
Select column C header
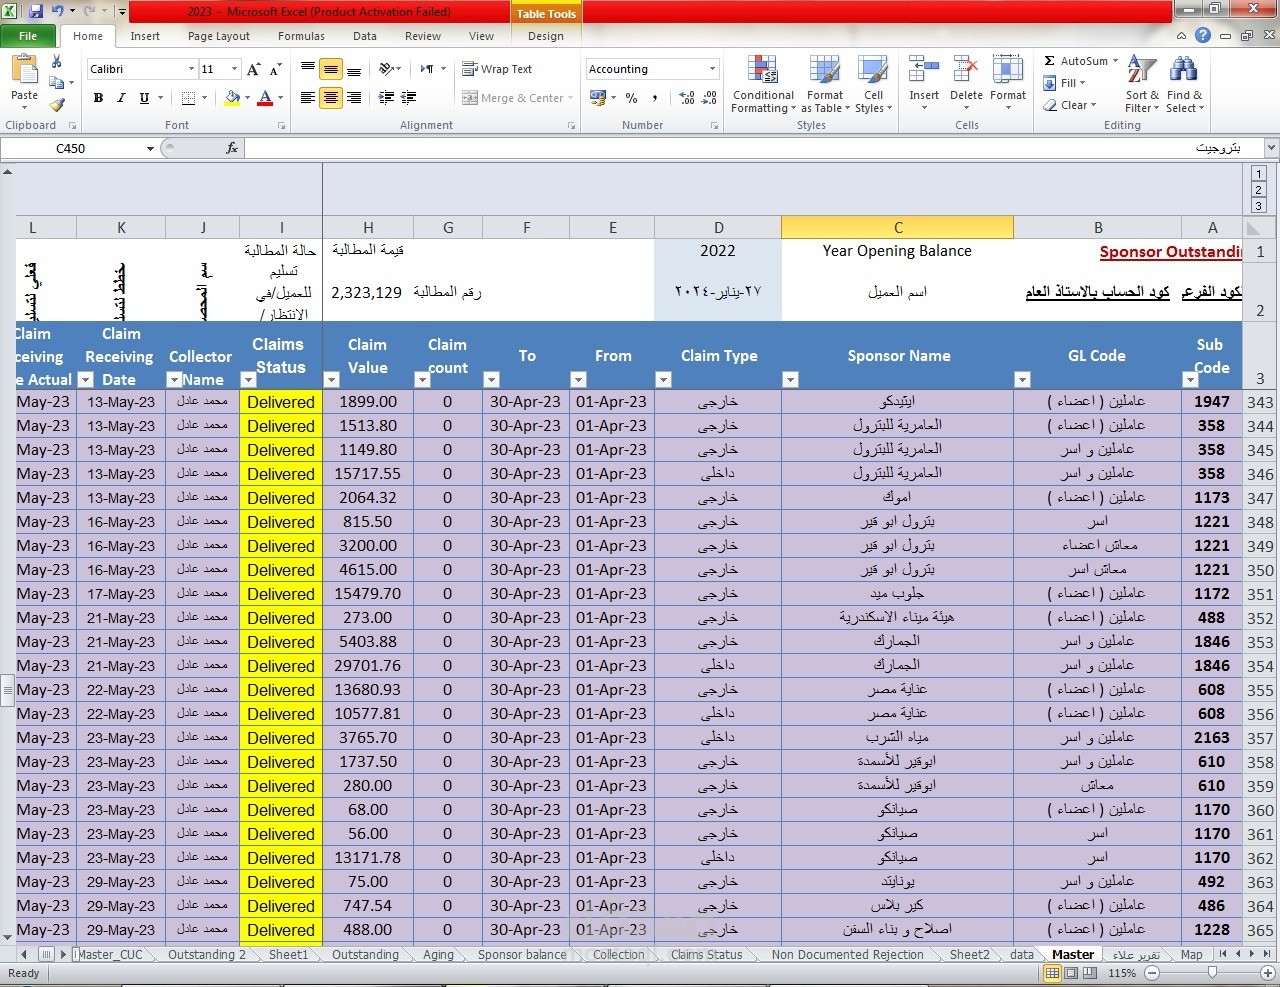(897, 227)
